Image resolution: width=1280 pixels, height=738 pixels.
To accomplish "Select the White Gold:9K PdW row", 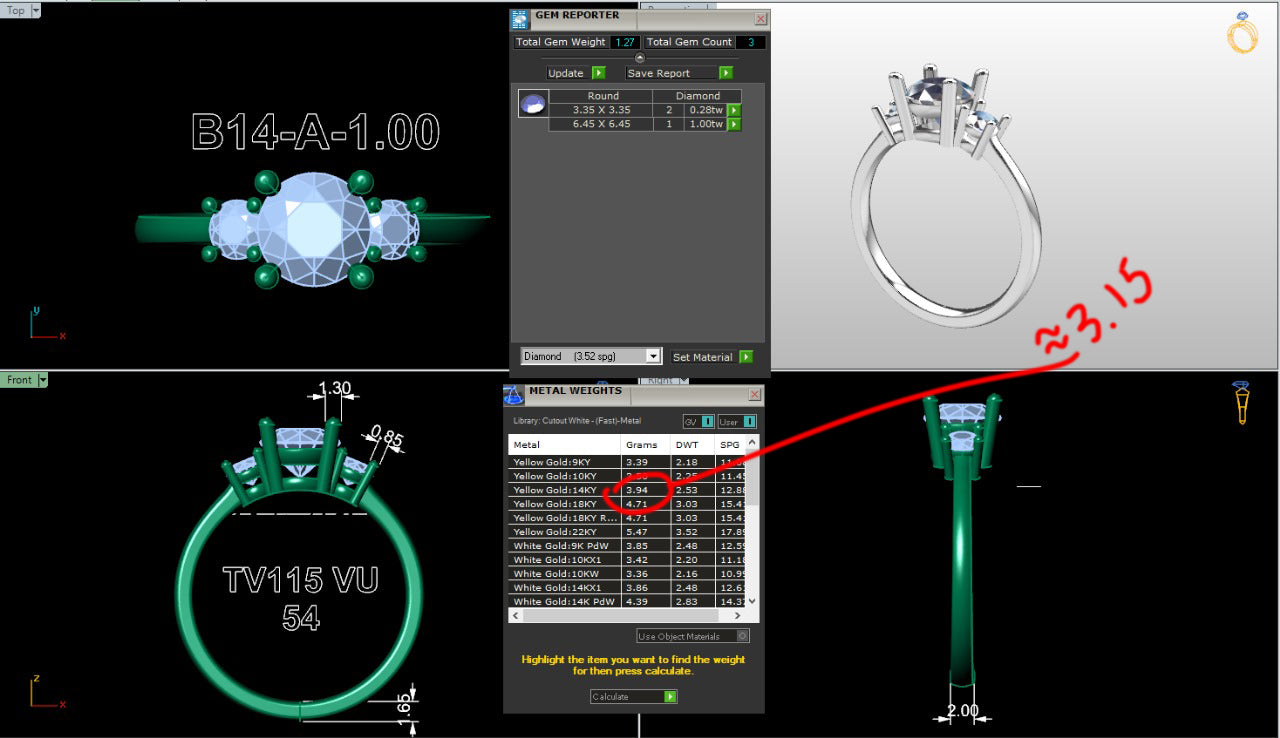I will coord(628,546).
